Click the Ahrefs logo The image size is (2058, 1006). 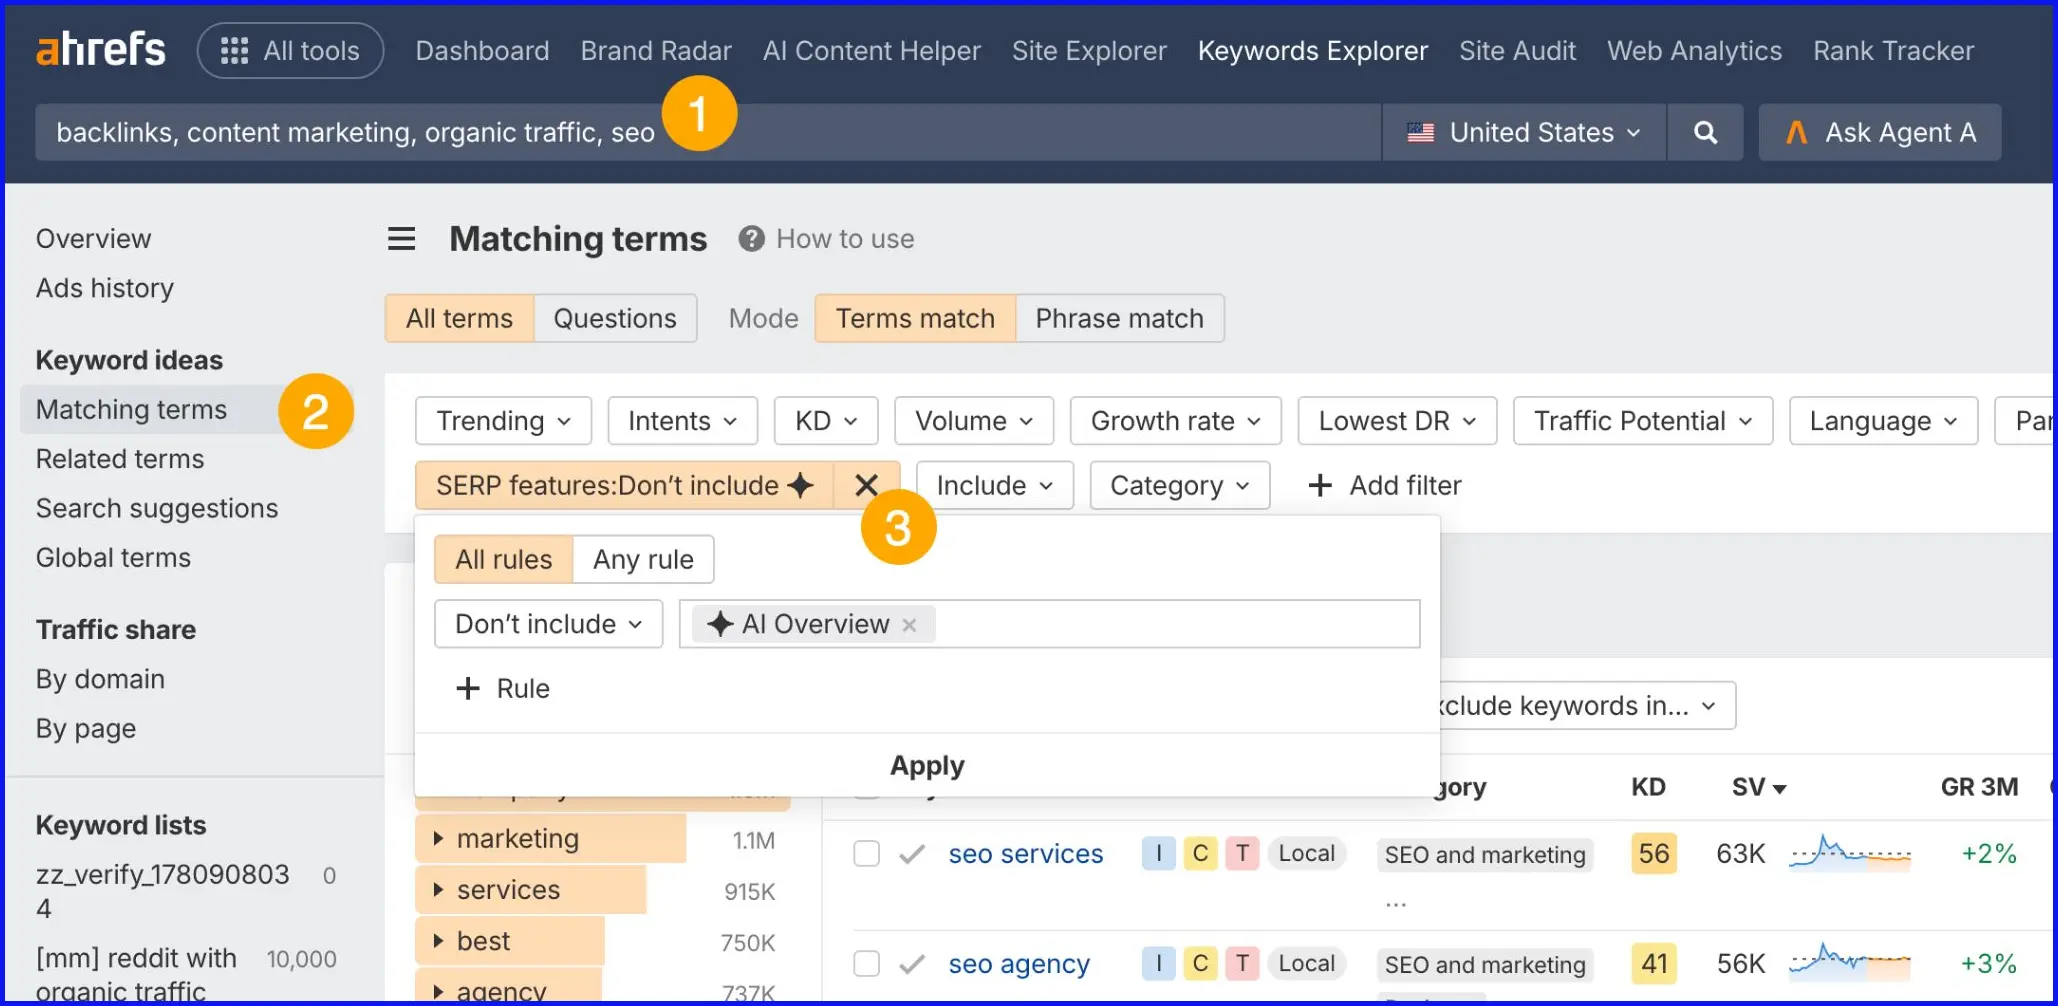(x=101, y=49)
